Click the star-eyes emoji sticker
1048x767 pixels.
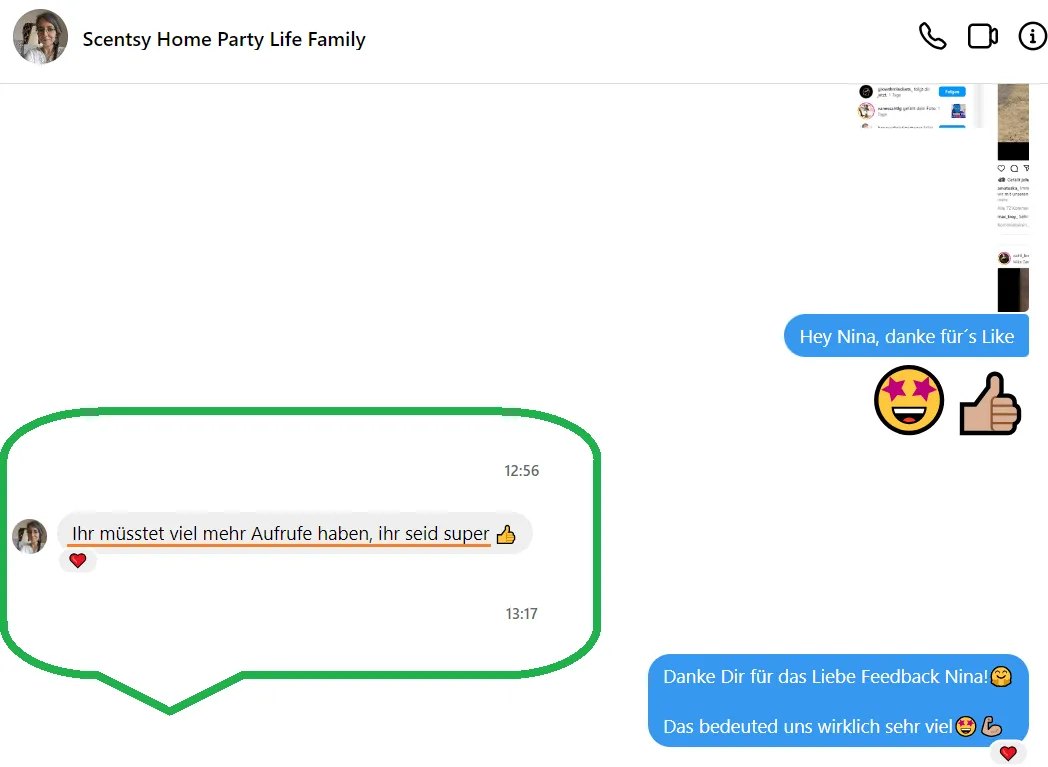click(x=908, y=400)
